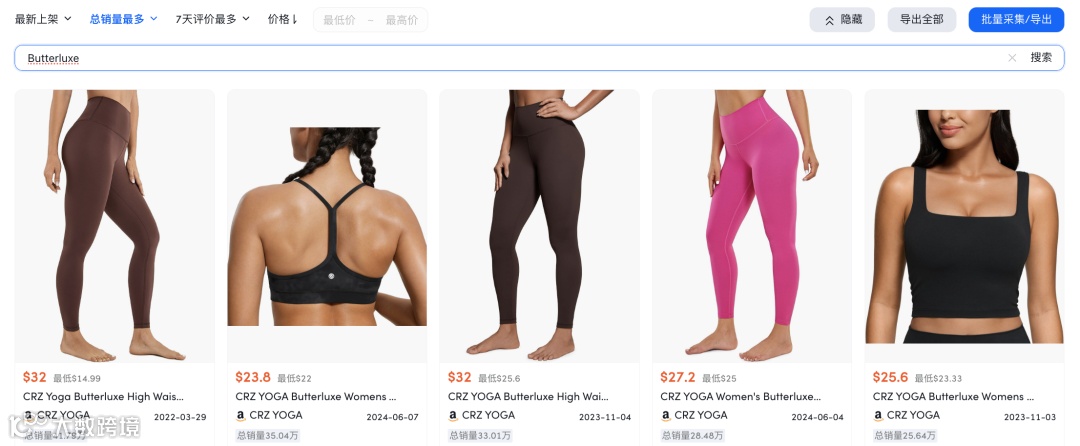The image size is (1080, 446).
Task: Open the CRZ YOGA Butterluxe Womens bra title
Action: [x=316, y=396]
